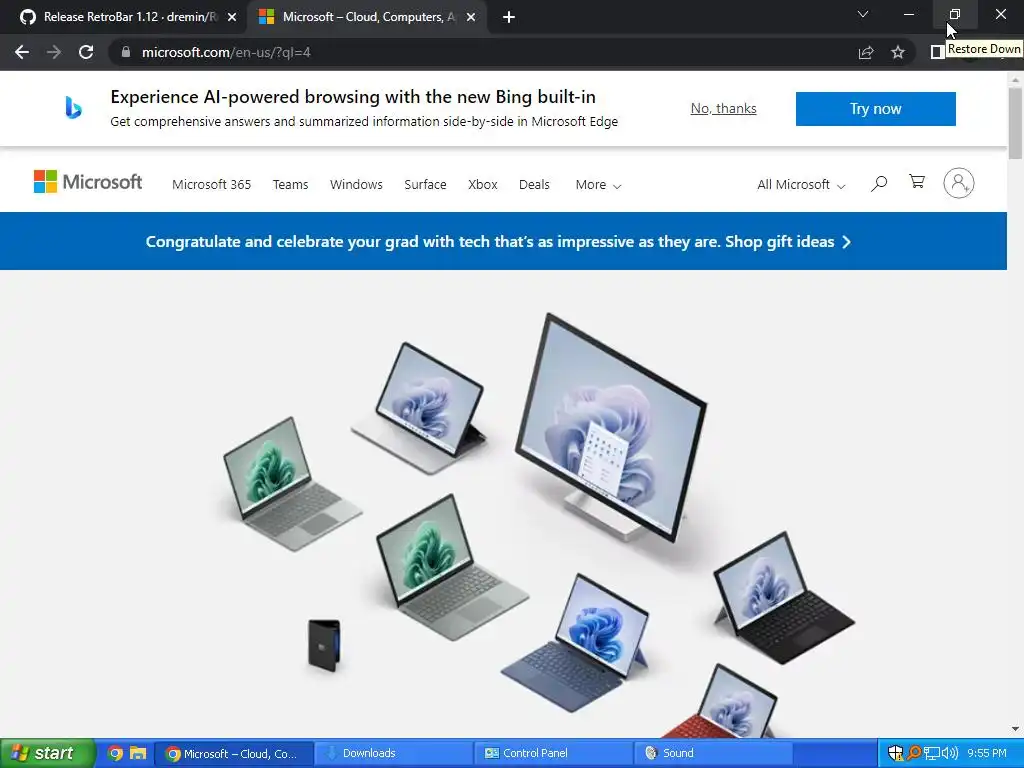Reload the page with the refresh icon
The image size is (1024, 768).
[86, 52]
